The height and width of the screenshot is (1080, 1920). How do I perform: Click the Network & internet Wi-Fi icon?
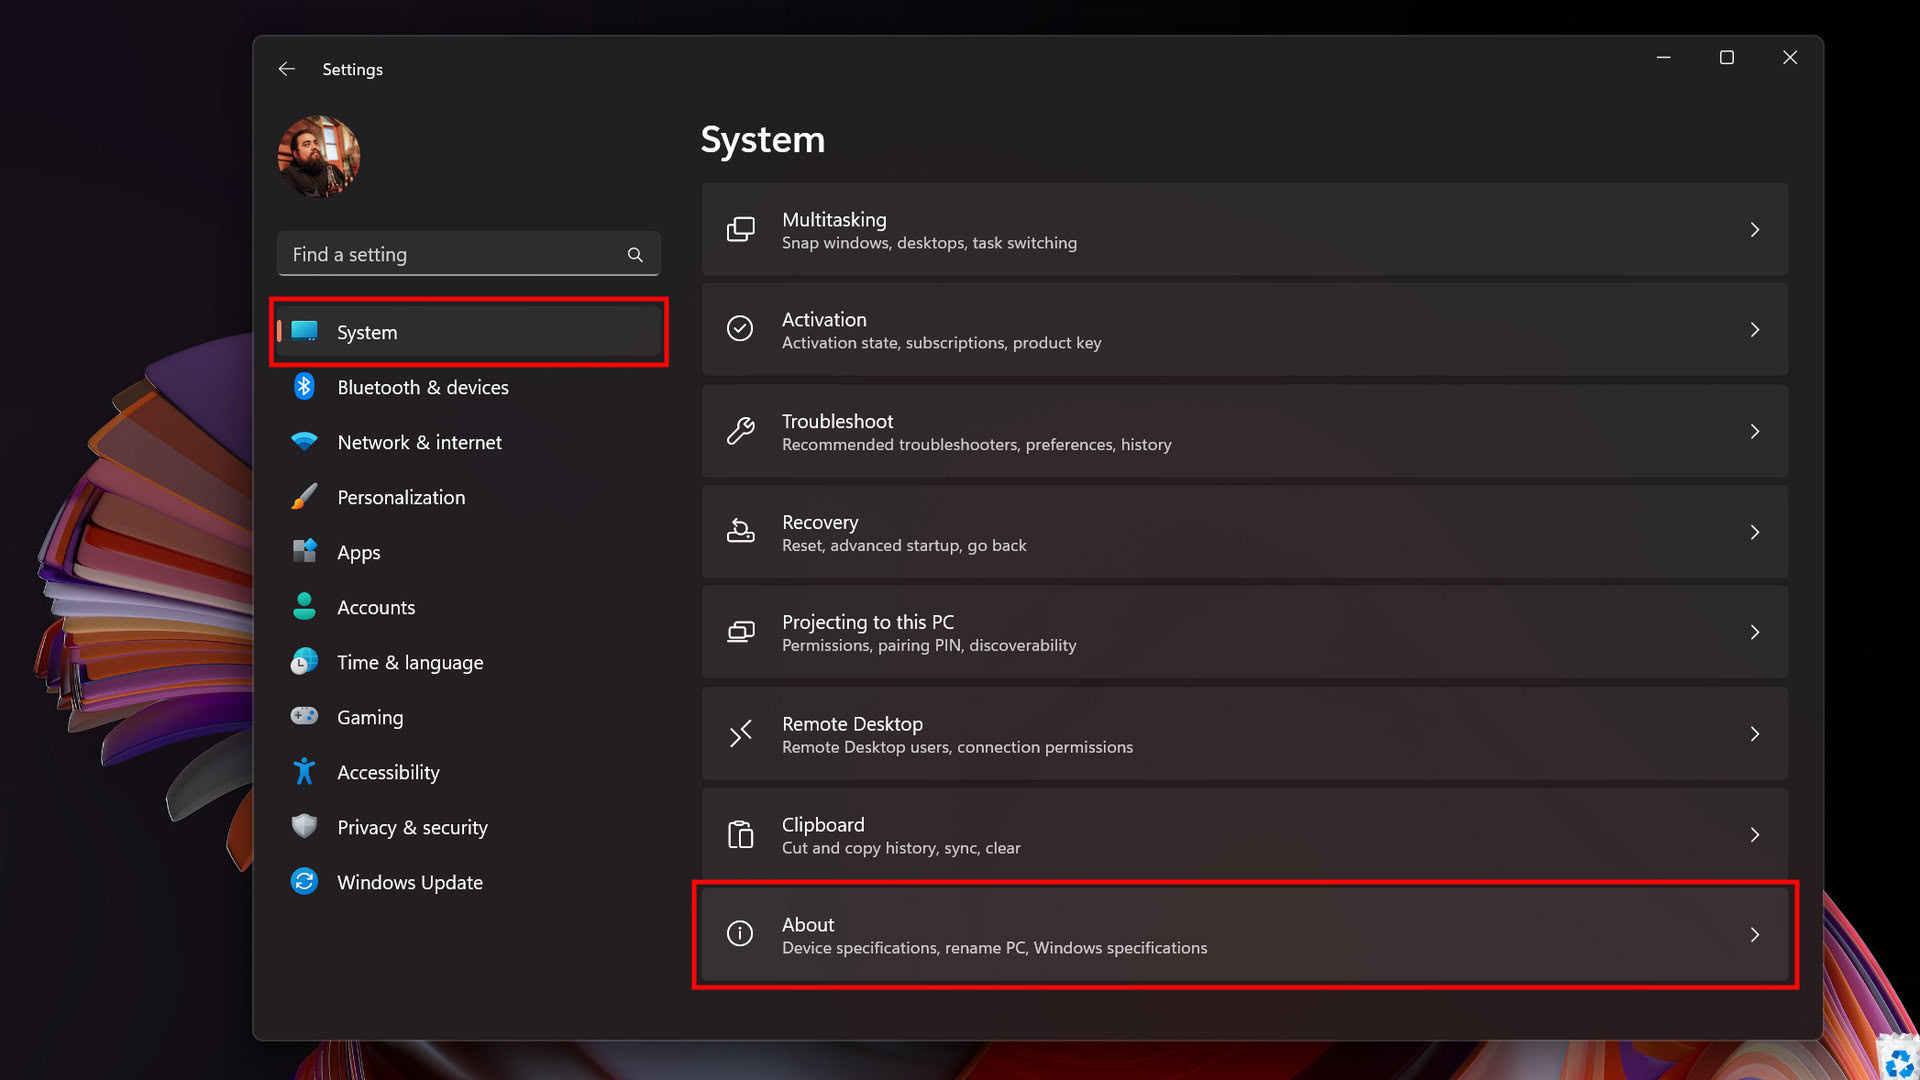click(x=304, y=441)
